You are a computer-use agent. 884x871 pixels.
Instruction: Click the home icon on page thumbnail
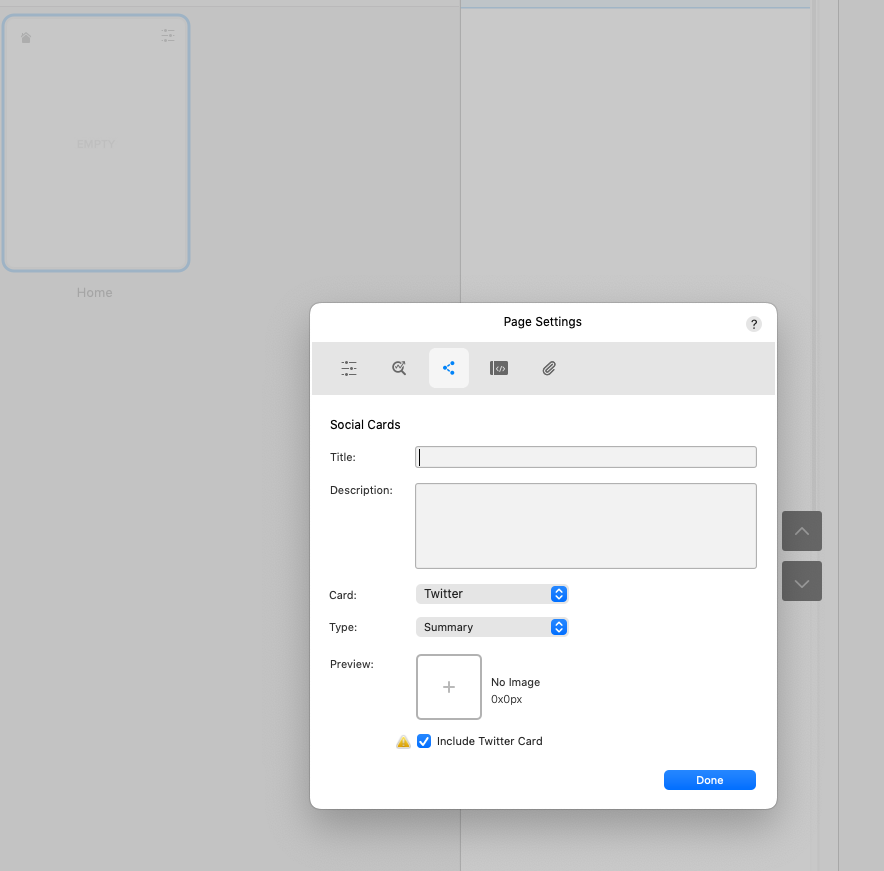tap(26, 38)
